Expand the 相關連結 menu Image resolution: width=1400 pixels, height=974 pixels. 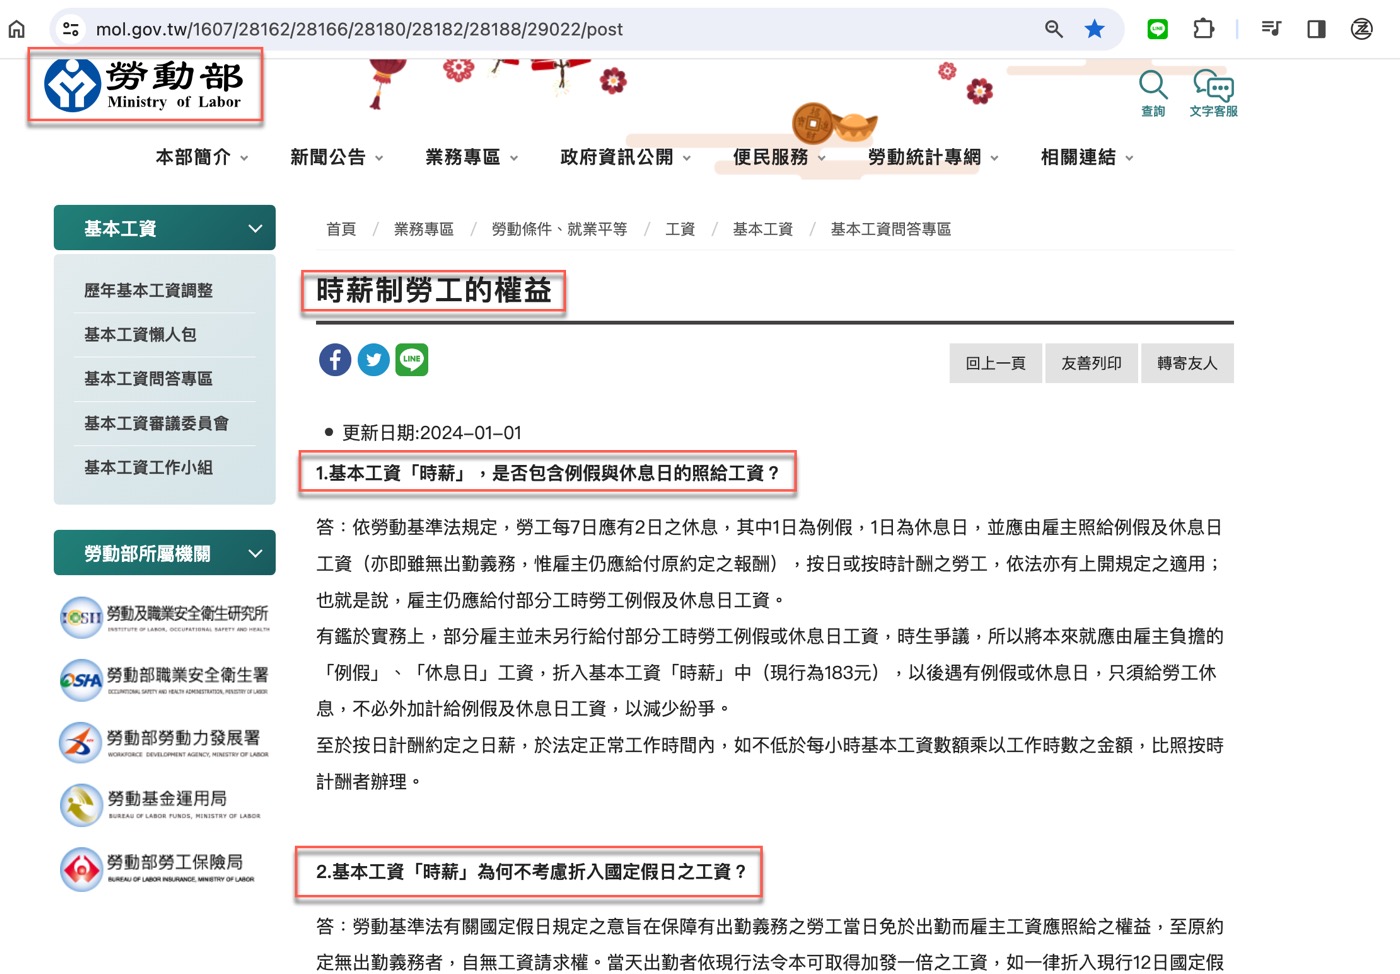pyautogui.click(x=1088, y=157)
